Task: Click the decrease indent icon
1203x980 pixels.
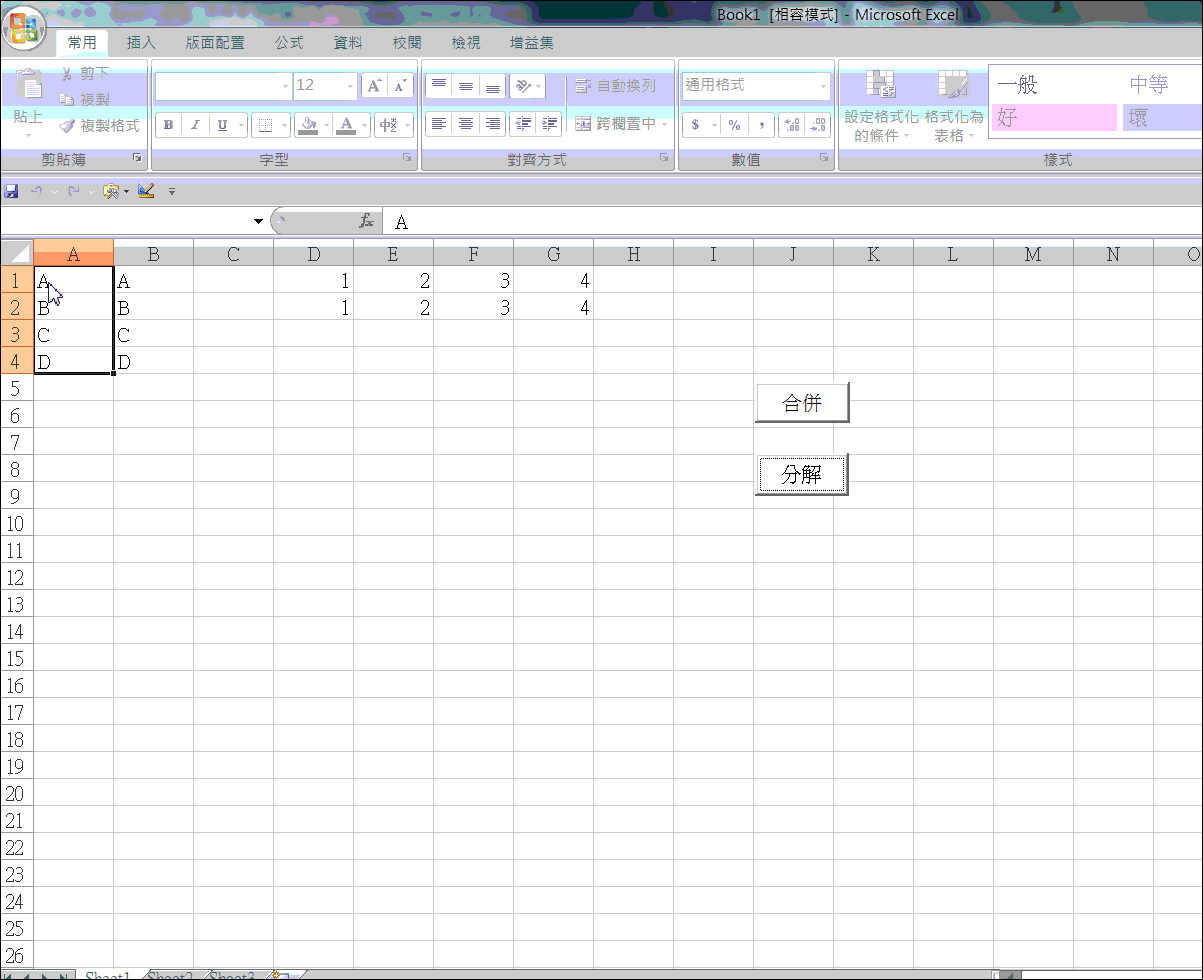Action: point(522,124)
